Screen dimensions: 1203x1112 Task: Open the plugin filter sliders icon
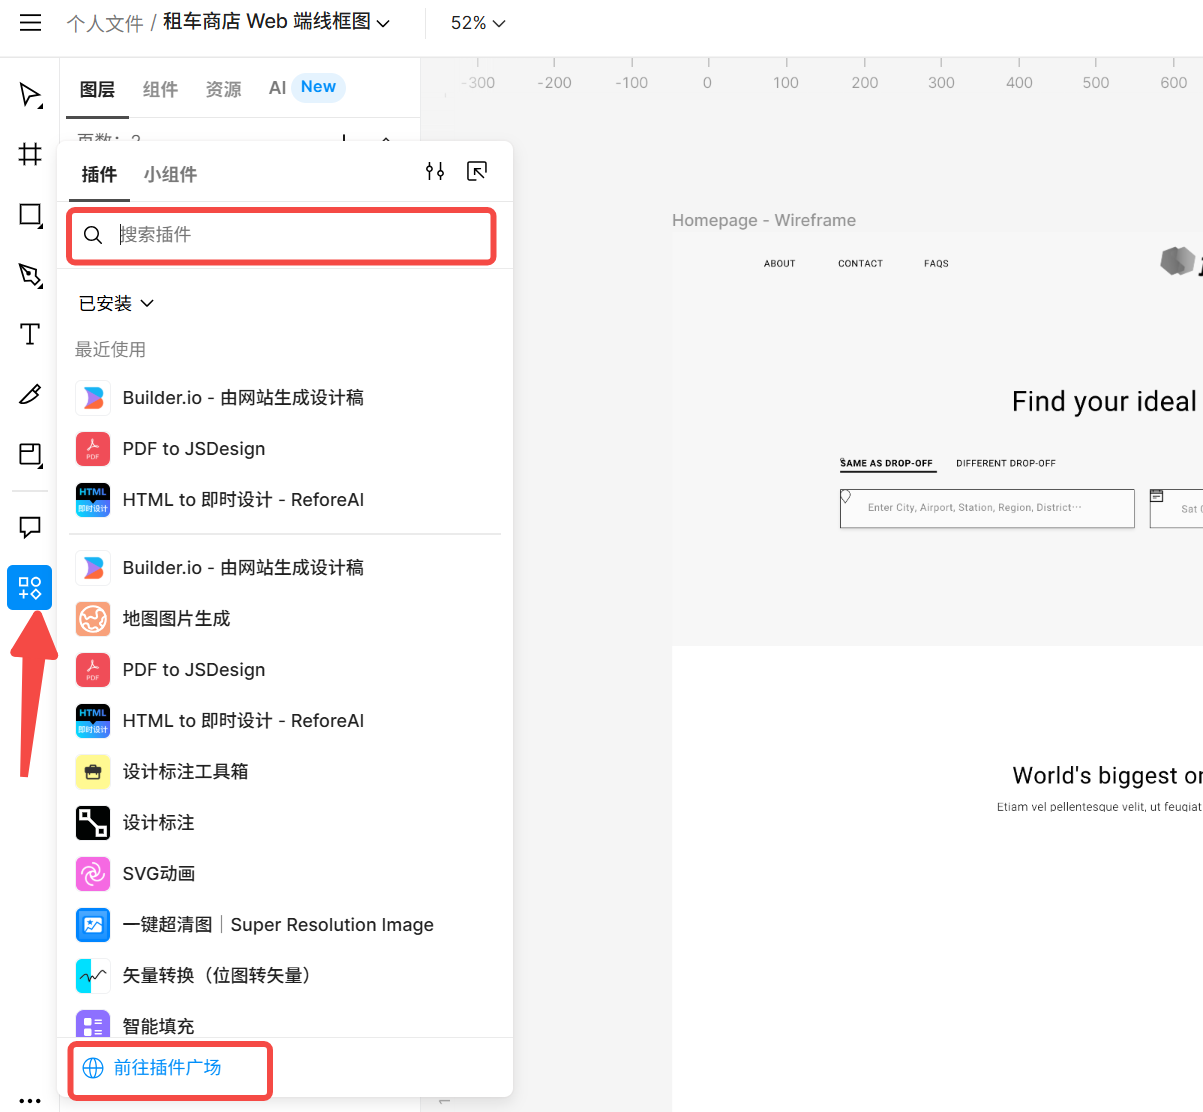[435, 171]
